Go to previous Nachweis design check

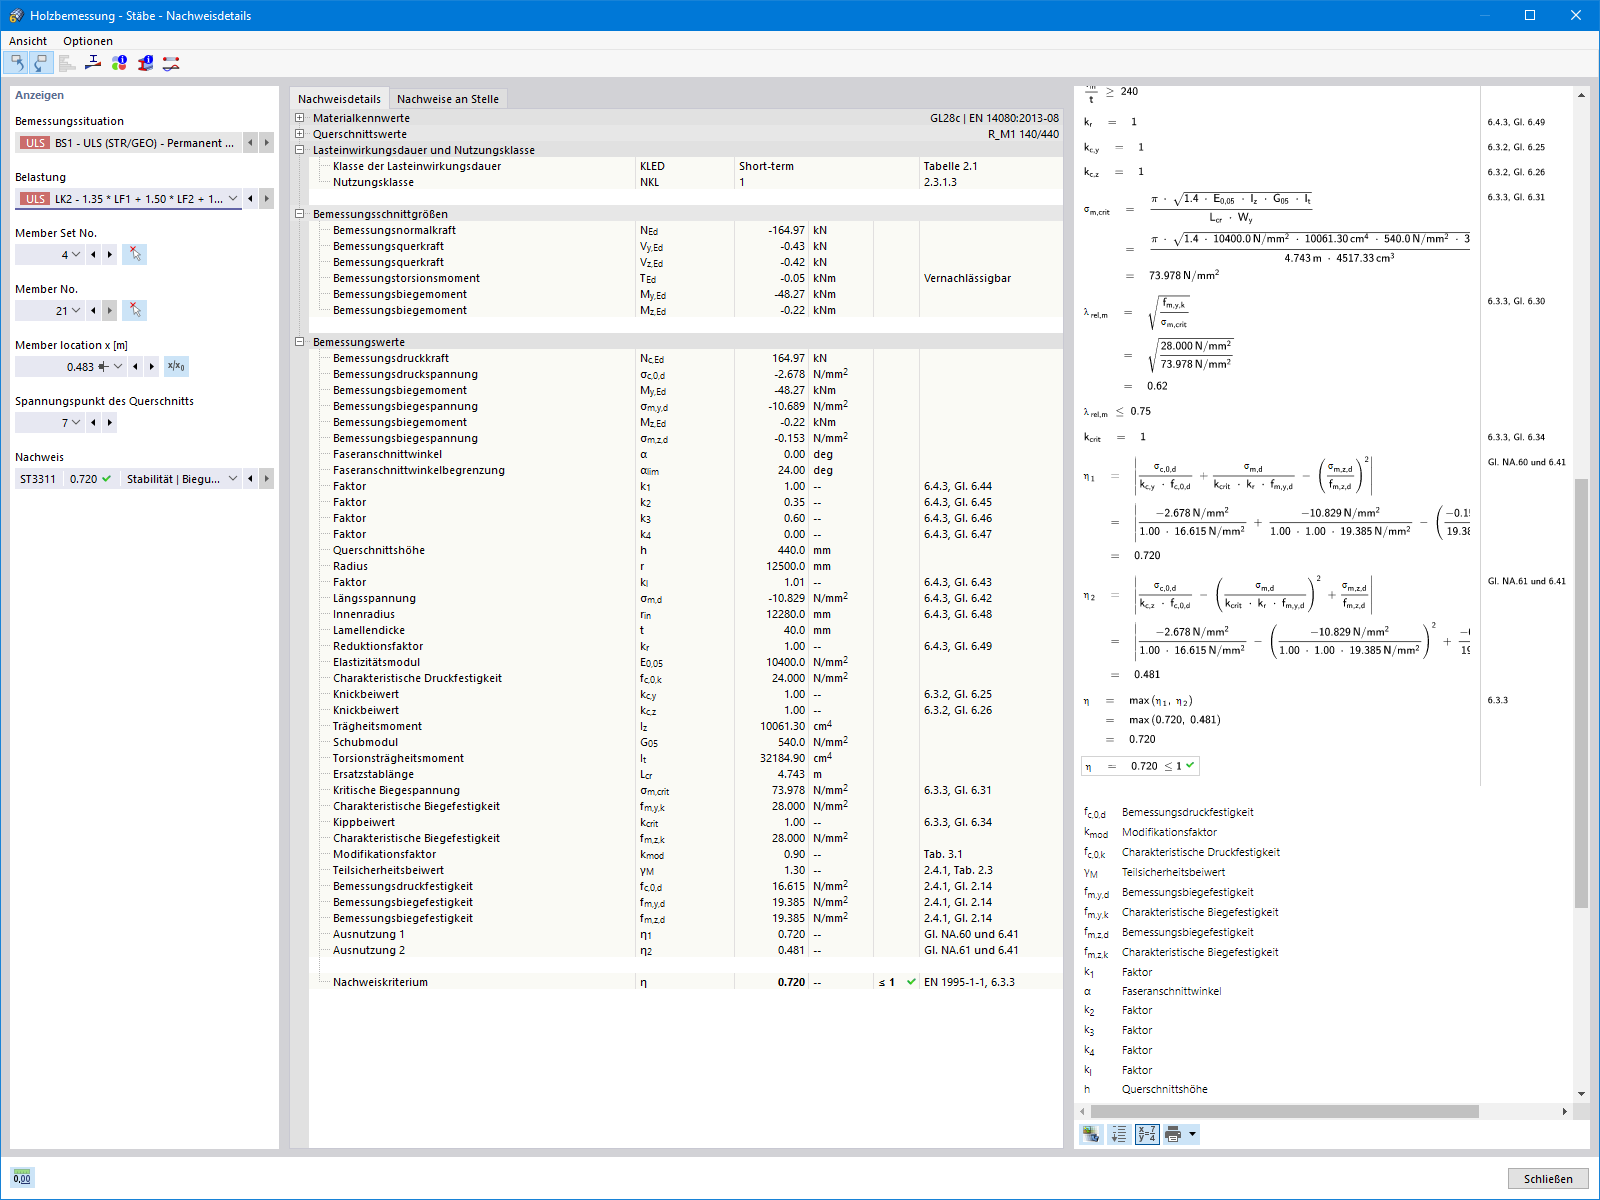point(250,478)
